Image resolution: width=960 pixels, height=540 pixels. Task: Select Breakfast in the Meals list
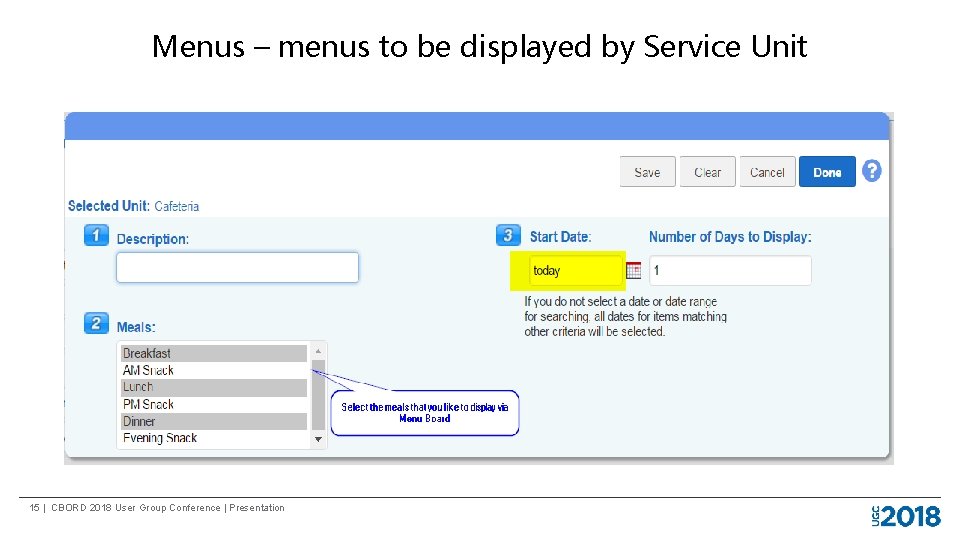click(x=214, y=353)
